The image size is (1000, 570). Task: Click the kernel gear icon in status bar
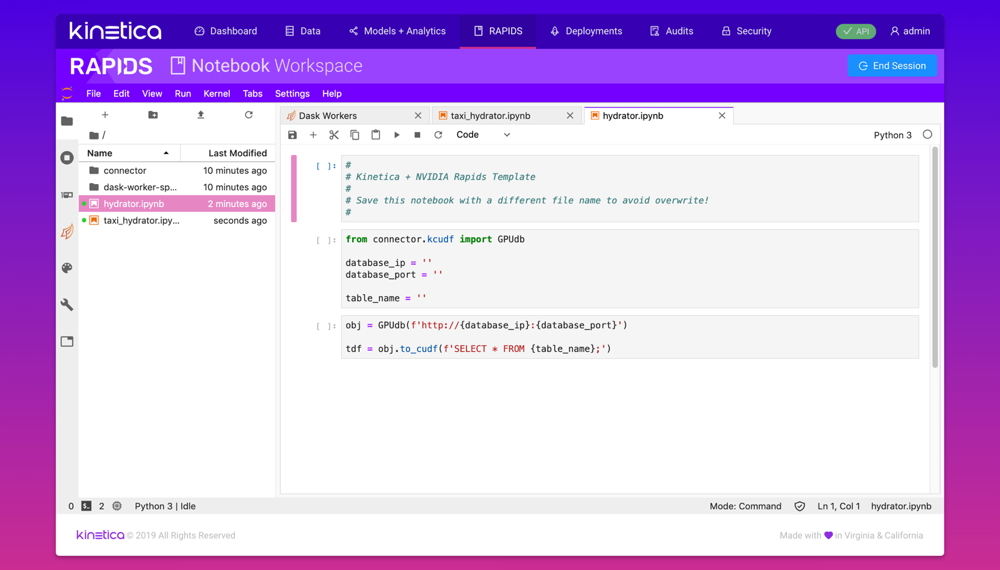(117, 506)
